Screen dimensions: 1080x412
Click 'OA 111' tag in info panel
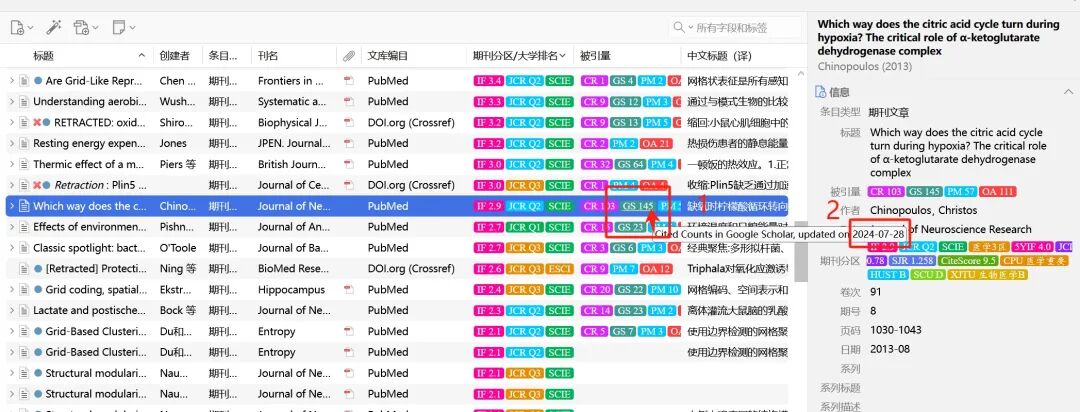pyautogui.click(x=999, y=192)
